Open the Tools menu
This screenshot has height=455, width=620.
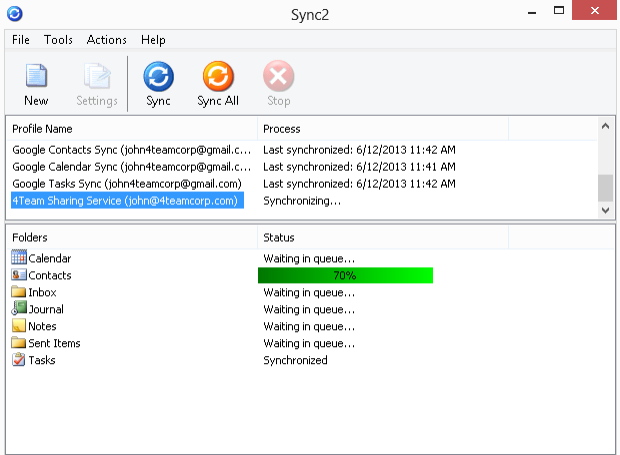58,40
